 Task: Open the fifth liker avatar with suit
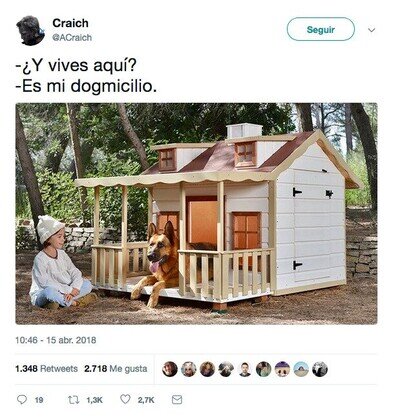(245, 369)
